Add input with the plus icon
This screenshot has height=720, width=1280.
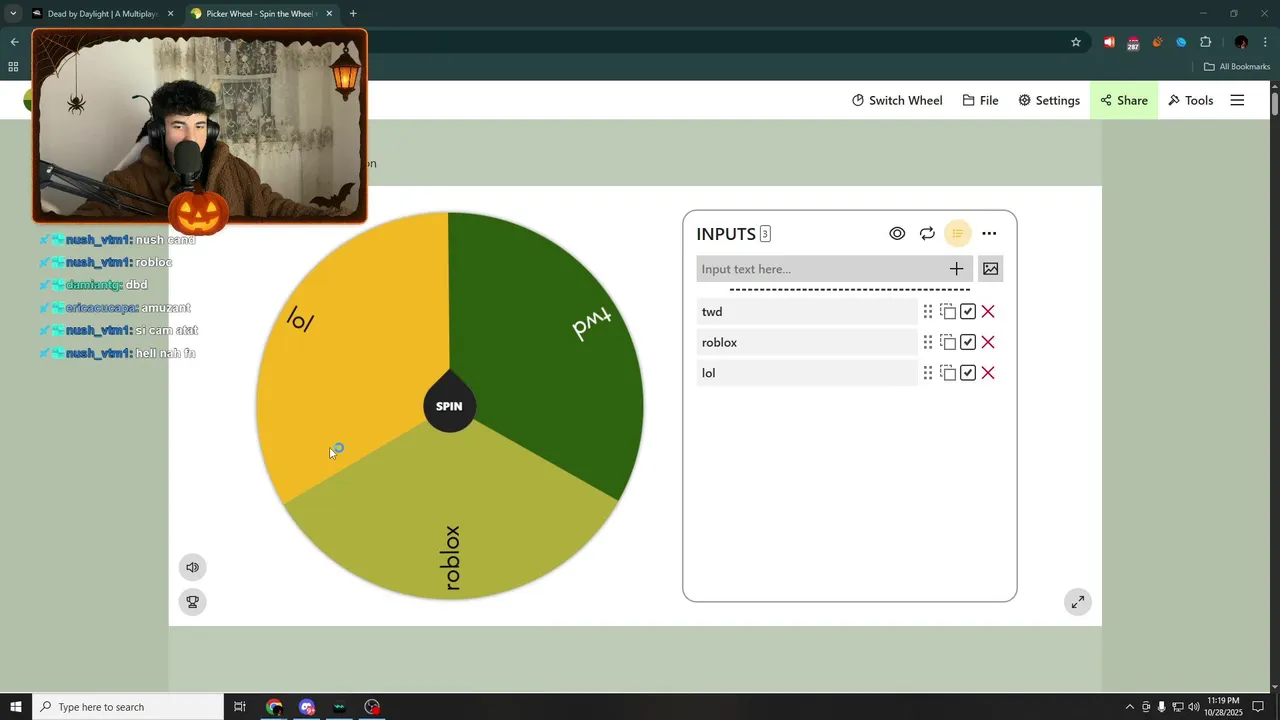tap(956, 269)
